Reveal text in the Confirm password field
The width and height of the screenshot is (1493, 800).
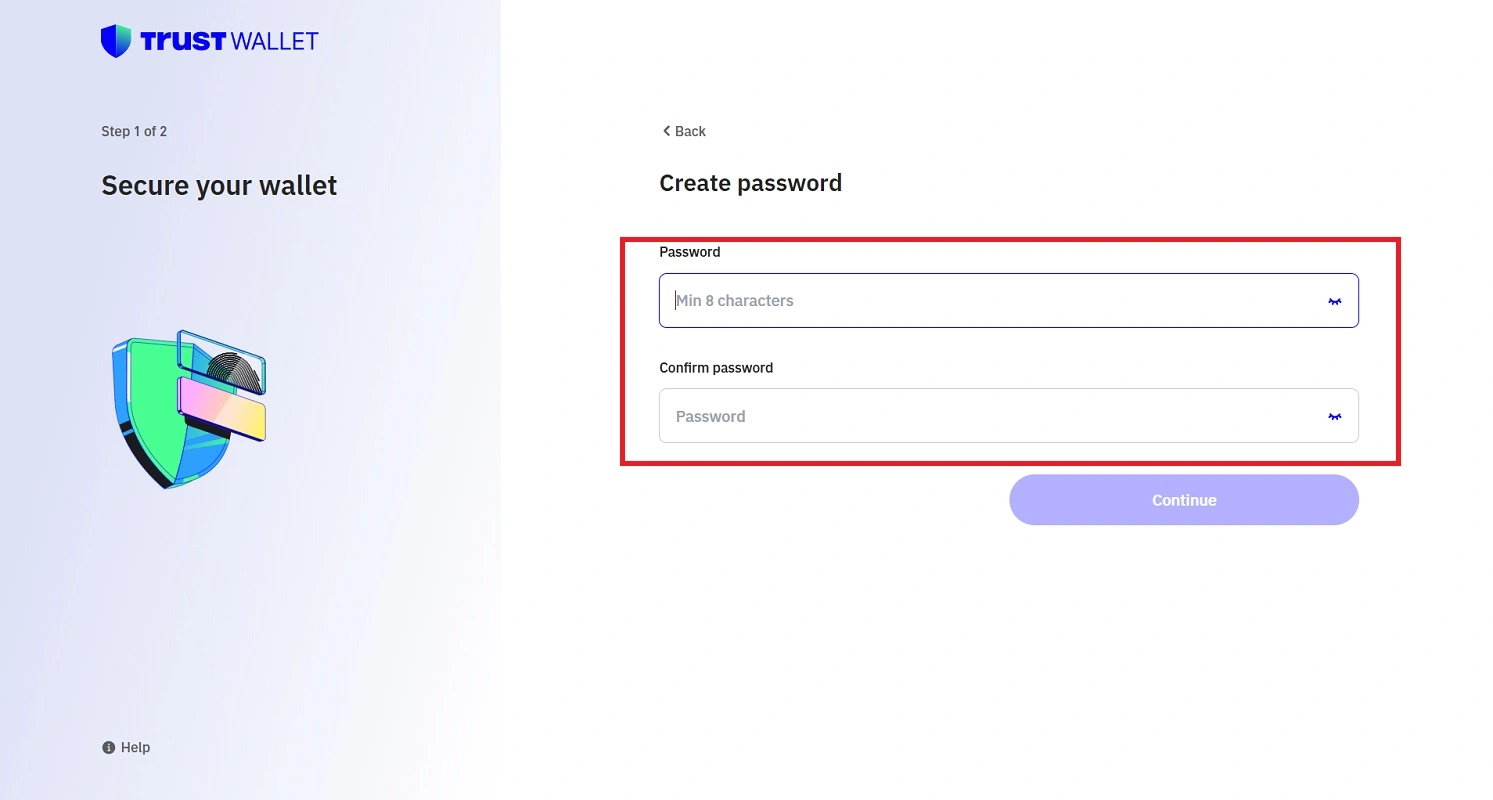coord(1334,417)
